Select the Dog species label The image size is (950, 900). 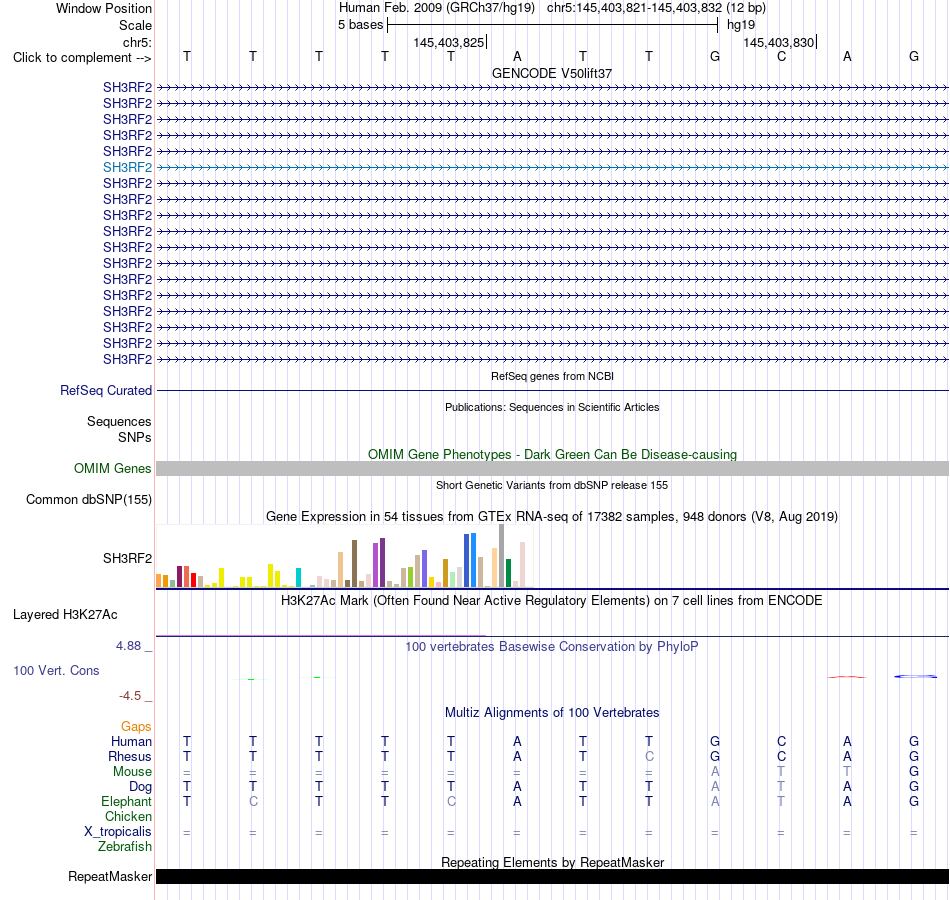point(140,787)
